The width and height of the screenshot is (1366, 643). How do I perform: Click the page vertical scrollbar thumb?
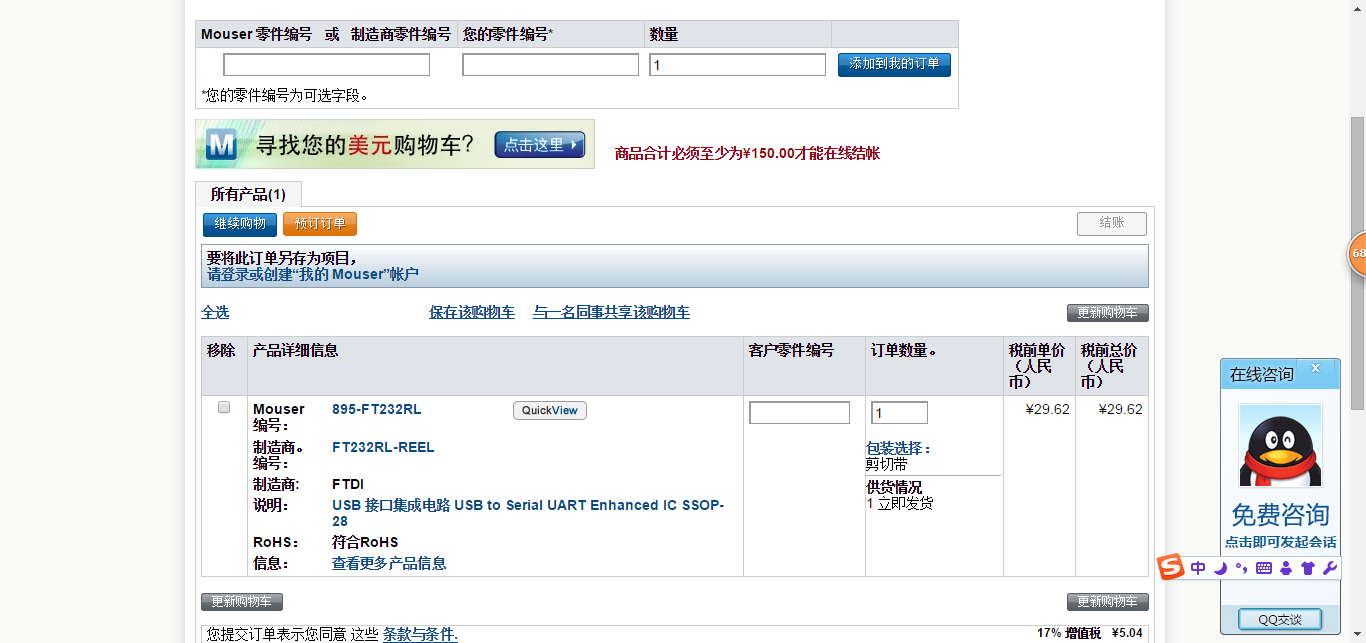tap(1357, 262)
